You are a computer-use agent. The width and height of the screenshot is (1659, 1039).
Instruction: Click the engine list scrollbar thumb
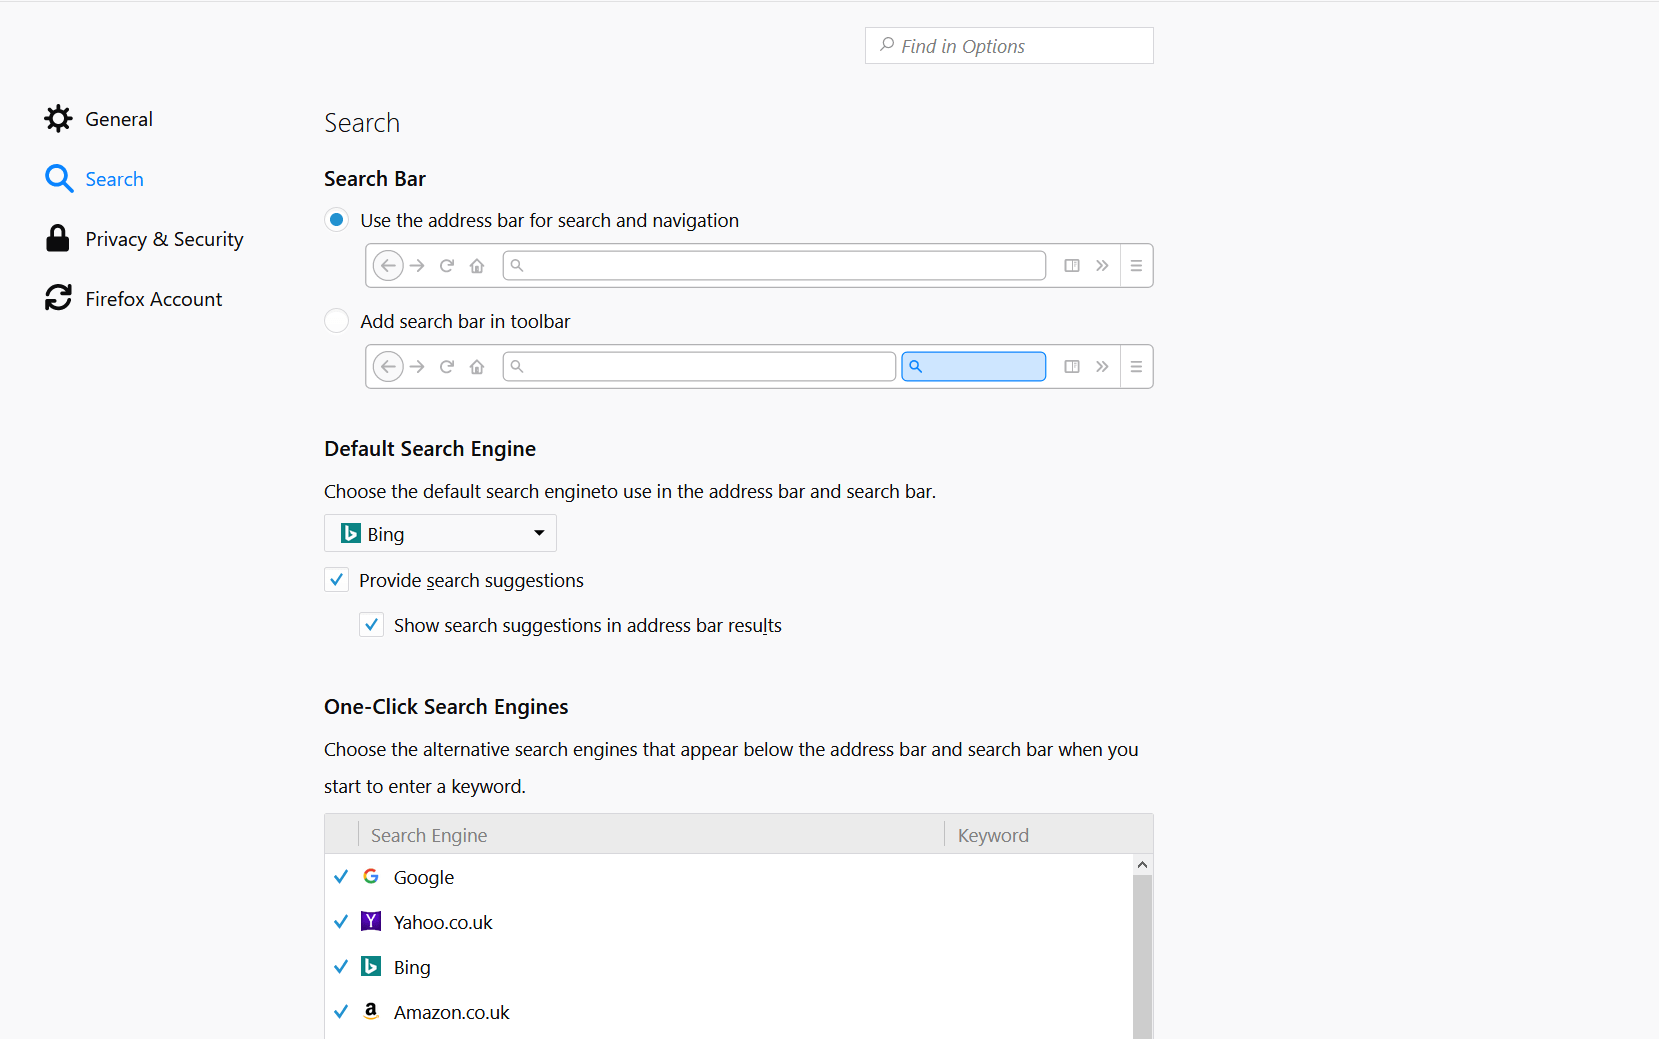[x=1142, y=957]
